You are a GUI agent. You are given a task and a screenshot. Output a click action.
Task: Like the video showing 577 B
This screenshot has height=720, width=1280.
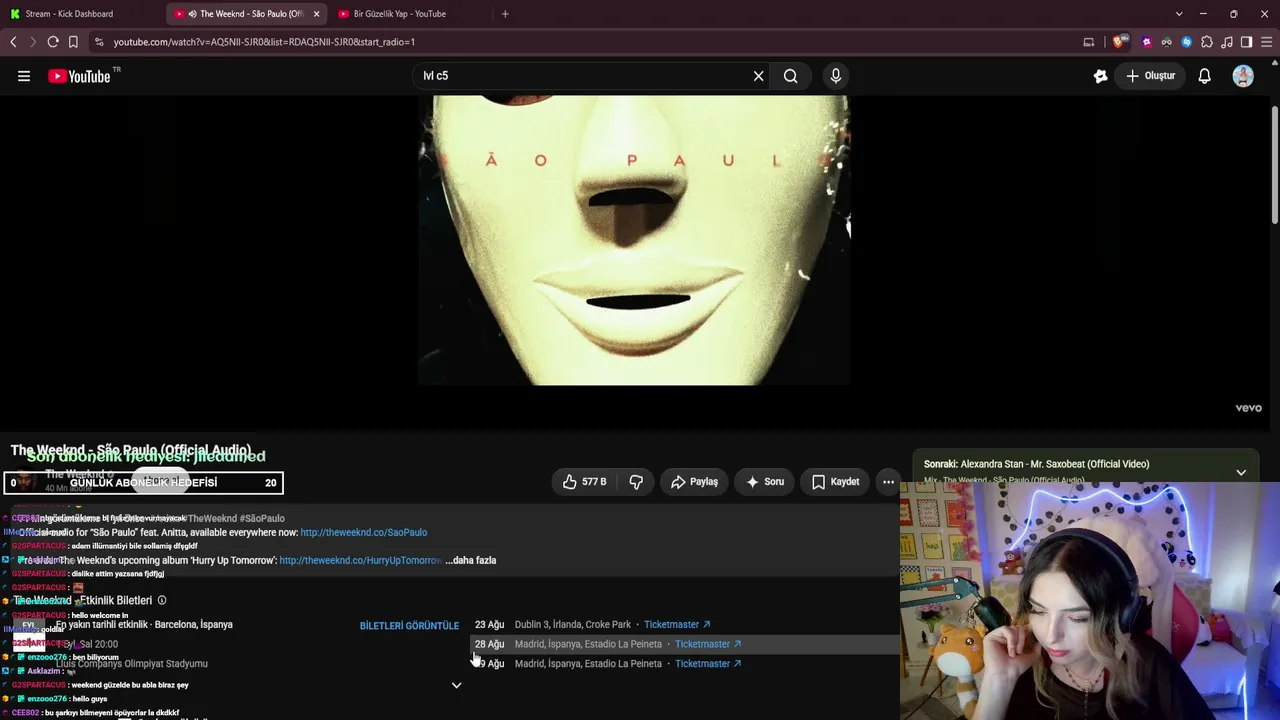point(584,482)
